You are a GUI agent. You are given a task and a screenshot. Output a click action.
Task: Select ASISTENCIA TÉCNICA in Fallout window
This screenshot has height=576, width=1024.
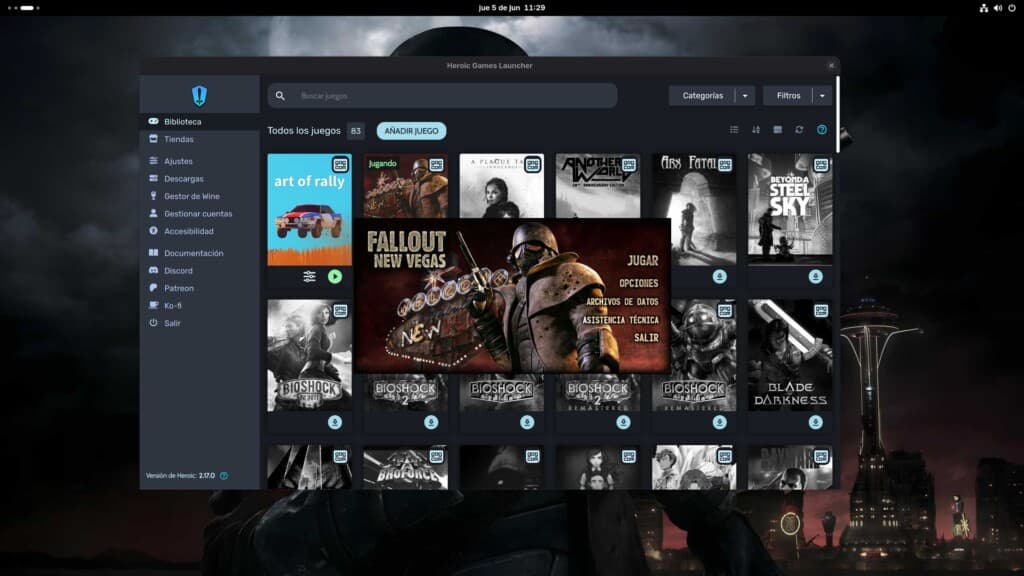click(x=620, y=320)
